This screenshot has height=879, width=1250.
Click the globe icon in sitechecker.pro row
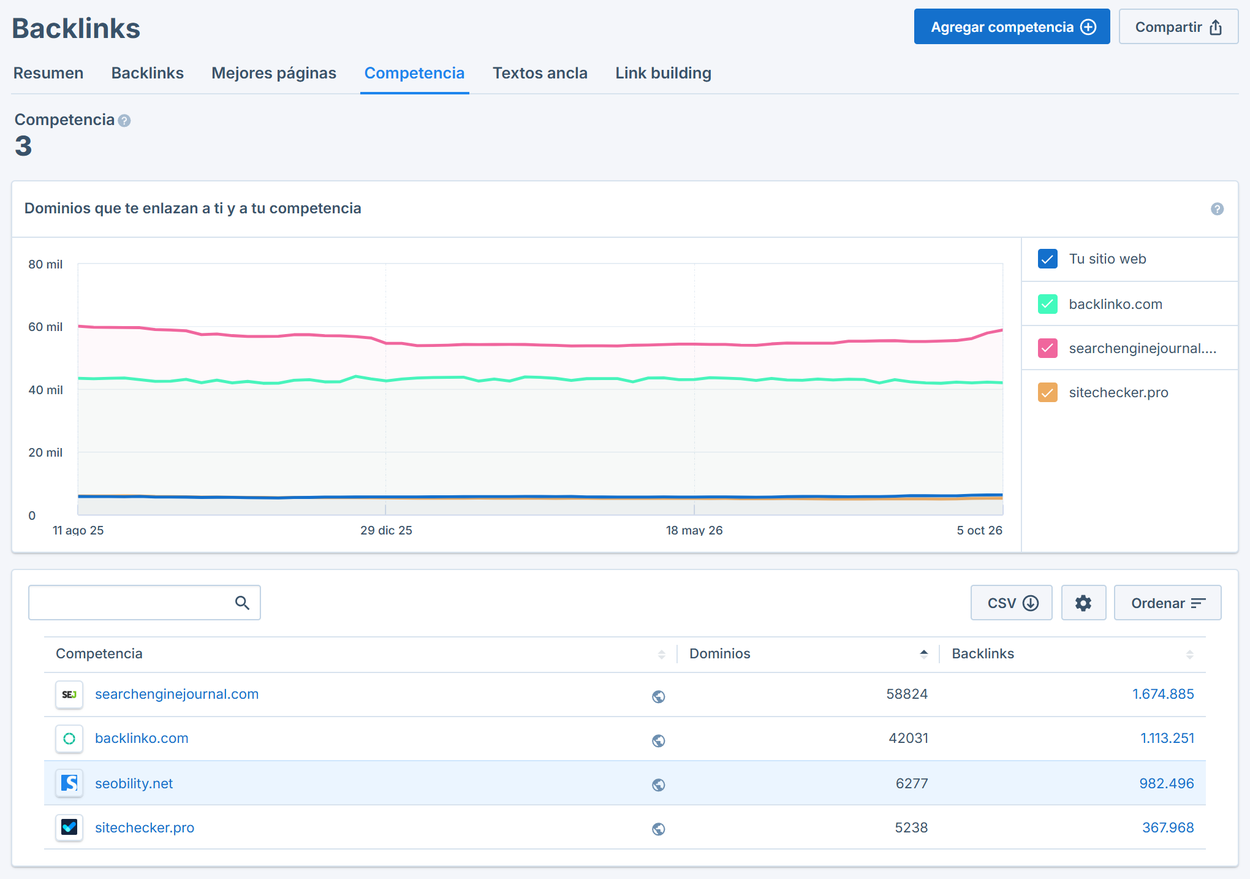tap(658, 828)
